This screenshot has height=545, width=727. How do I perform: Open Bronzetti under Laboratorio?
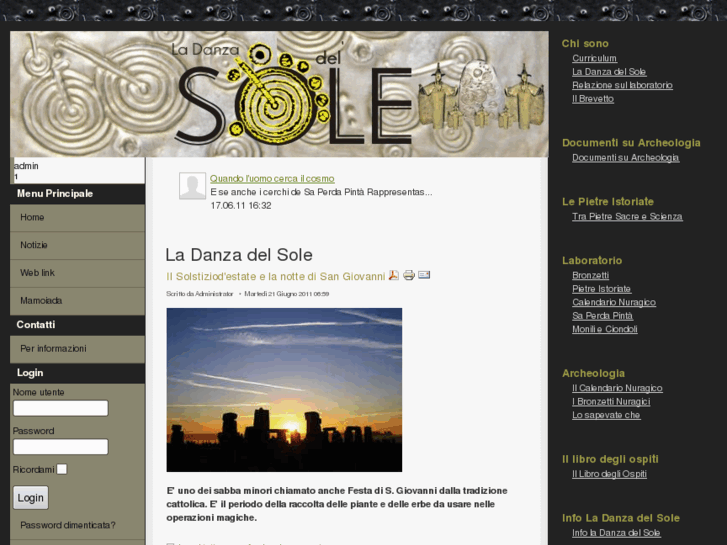tap(591, 276)
